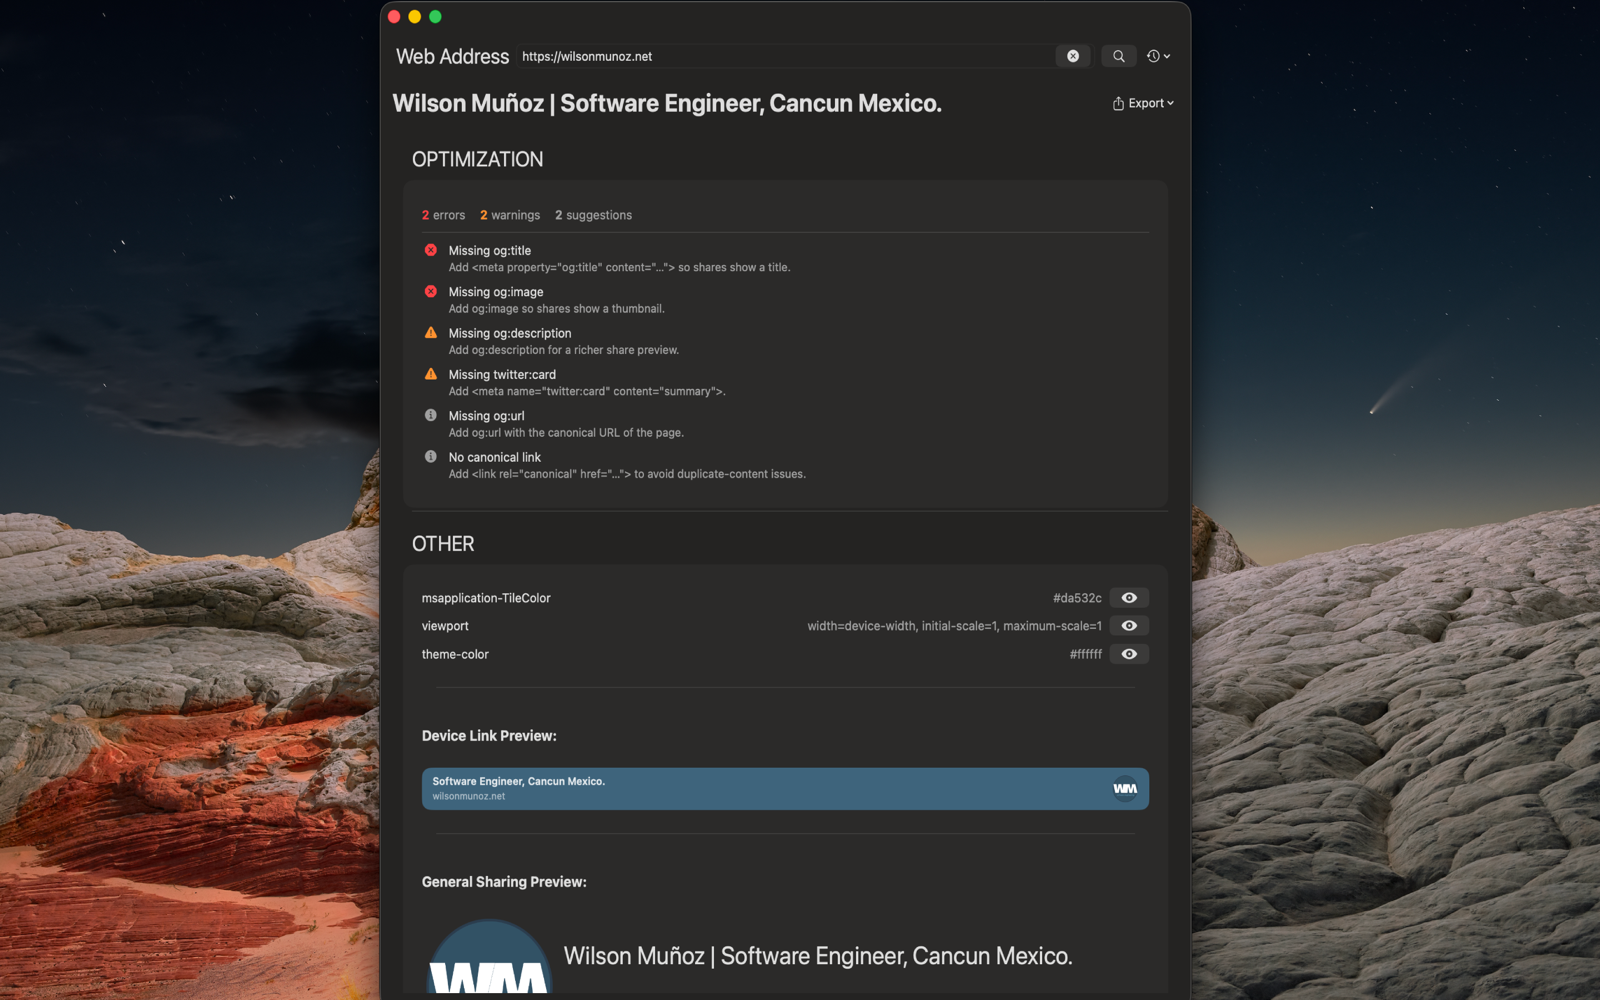Click into the URL input field

coord(785,56)
